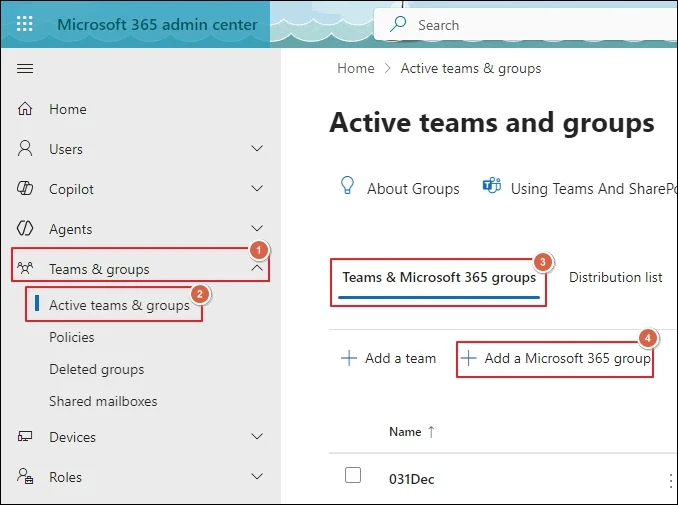Click Add a team button
This screenshot has width=678, height=505.
(388, 358)
